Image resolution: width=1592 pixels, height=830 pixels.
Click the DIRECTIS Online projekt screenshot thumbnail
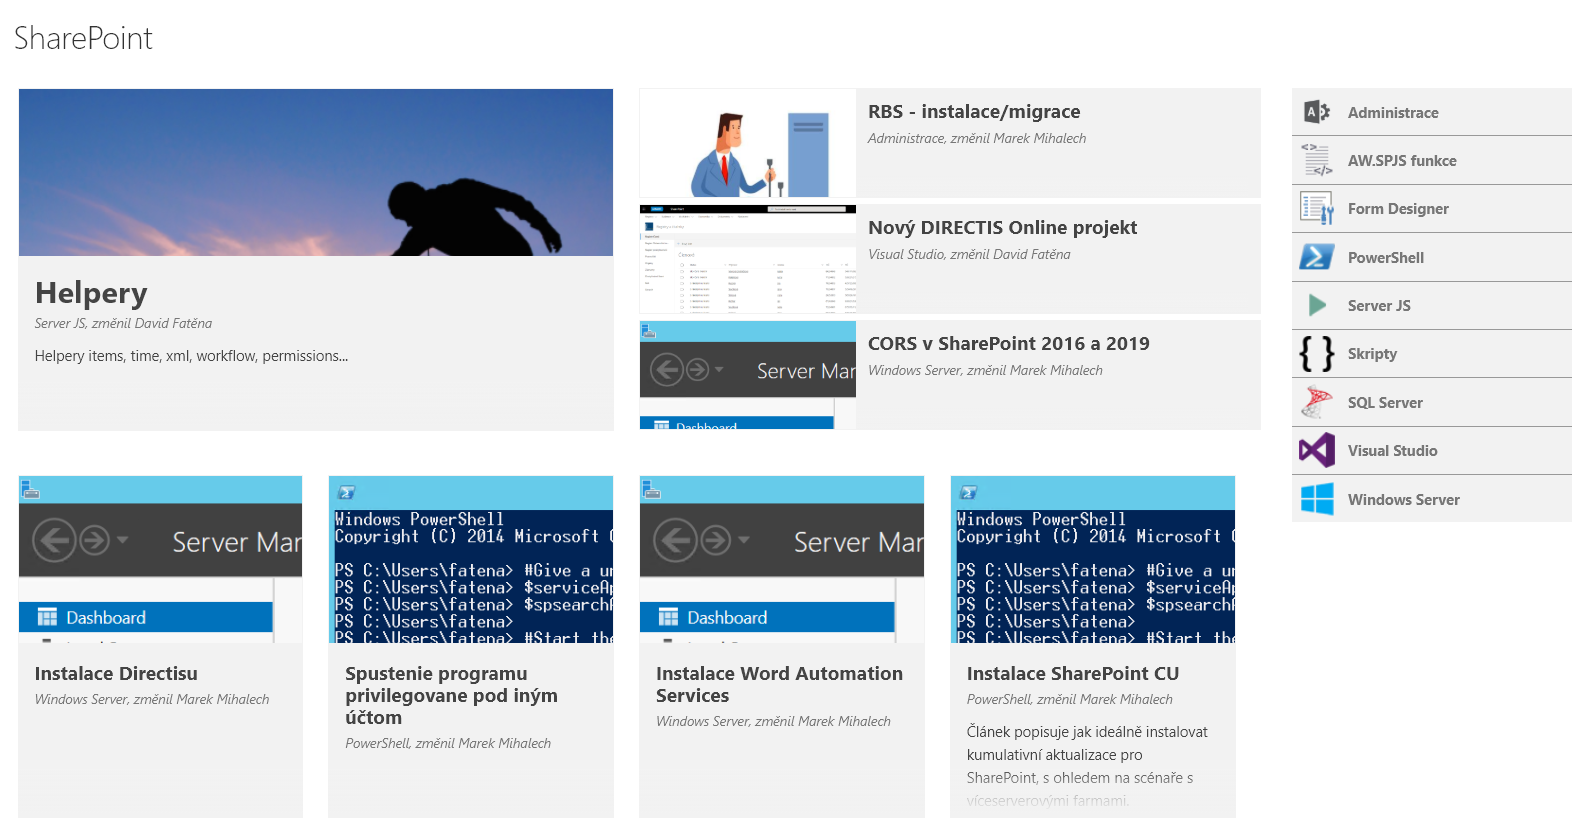pyautogui.click(x=748, y=259)
